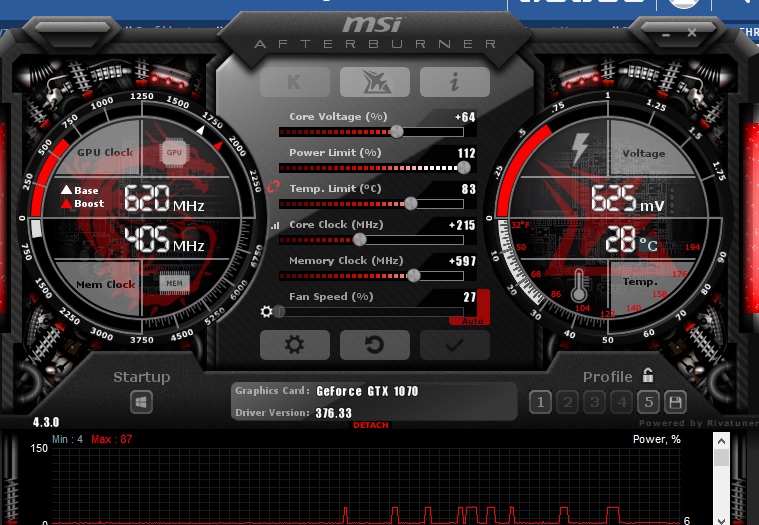The width and height of the screenshot is (759, 525).
Task: Select profile slot 1
Action: pyautogui.click(x=540, y=402)
